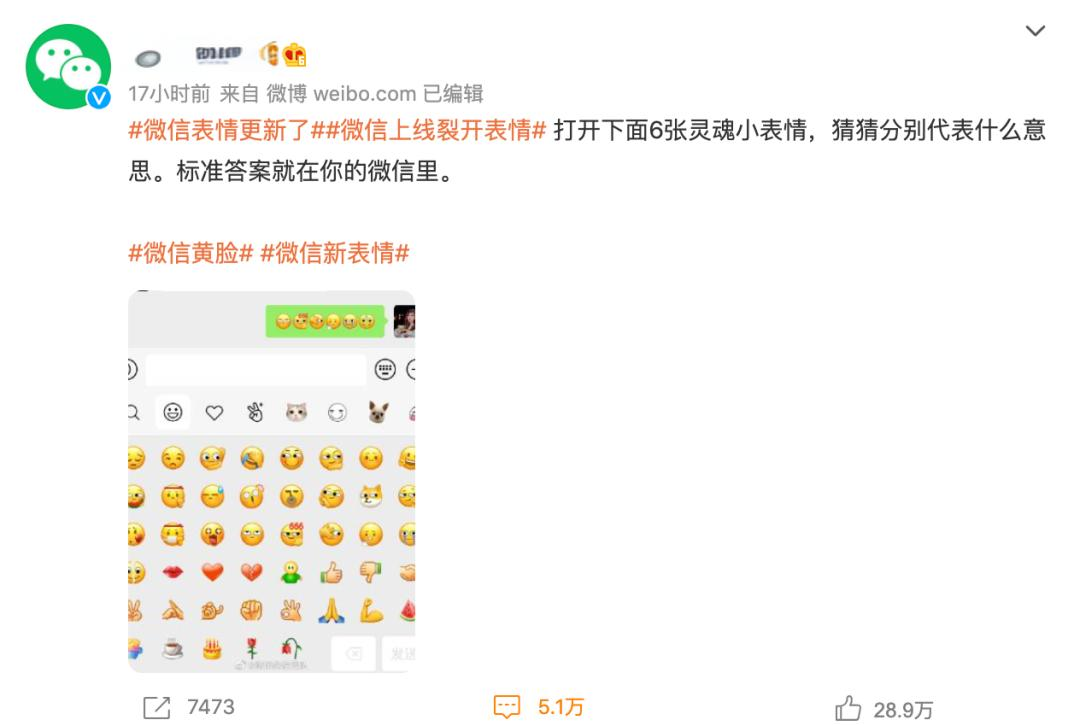Select the cat sticker pack tab
The width and height of the screenshot is (1080, 725).
[296, 412]
